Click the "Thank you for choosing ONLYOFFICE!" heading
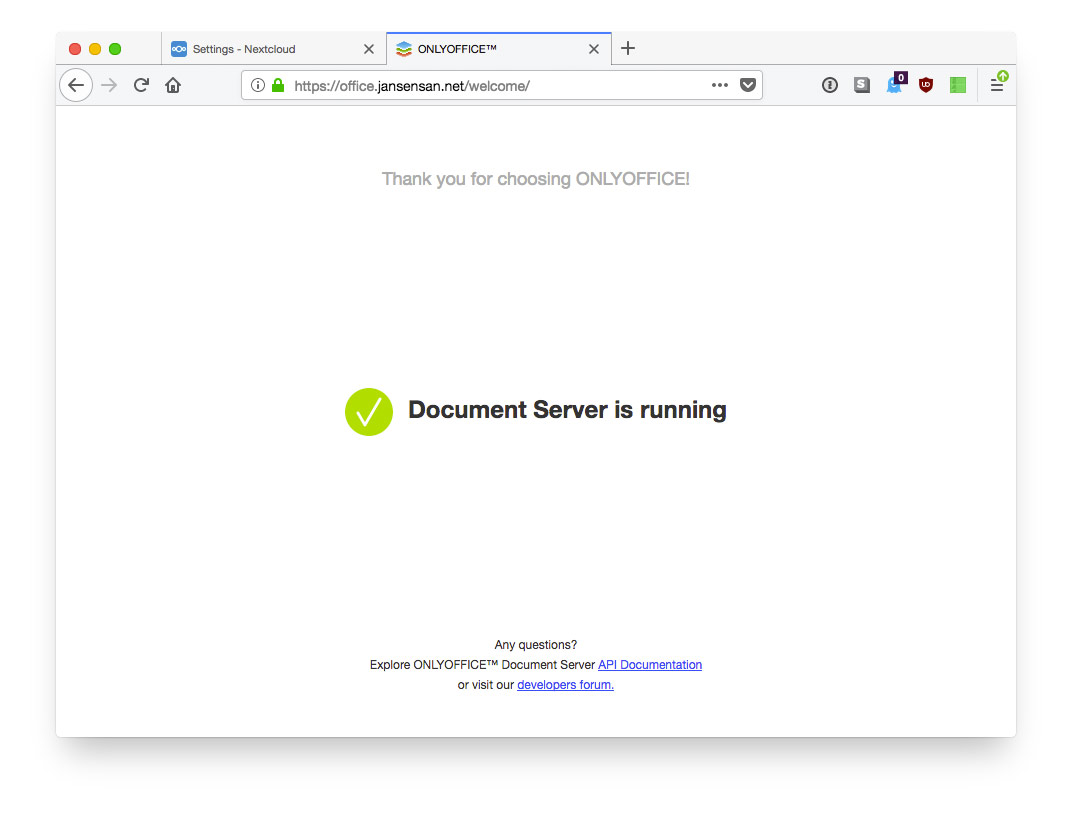The width and height of the screenshot is (1072, 817). point(535,179)
